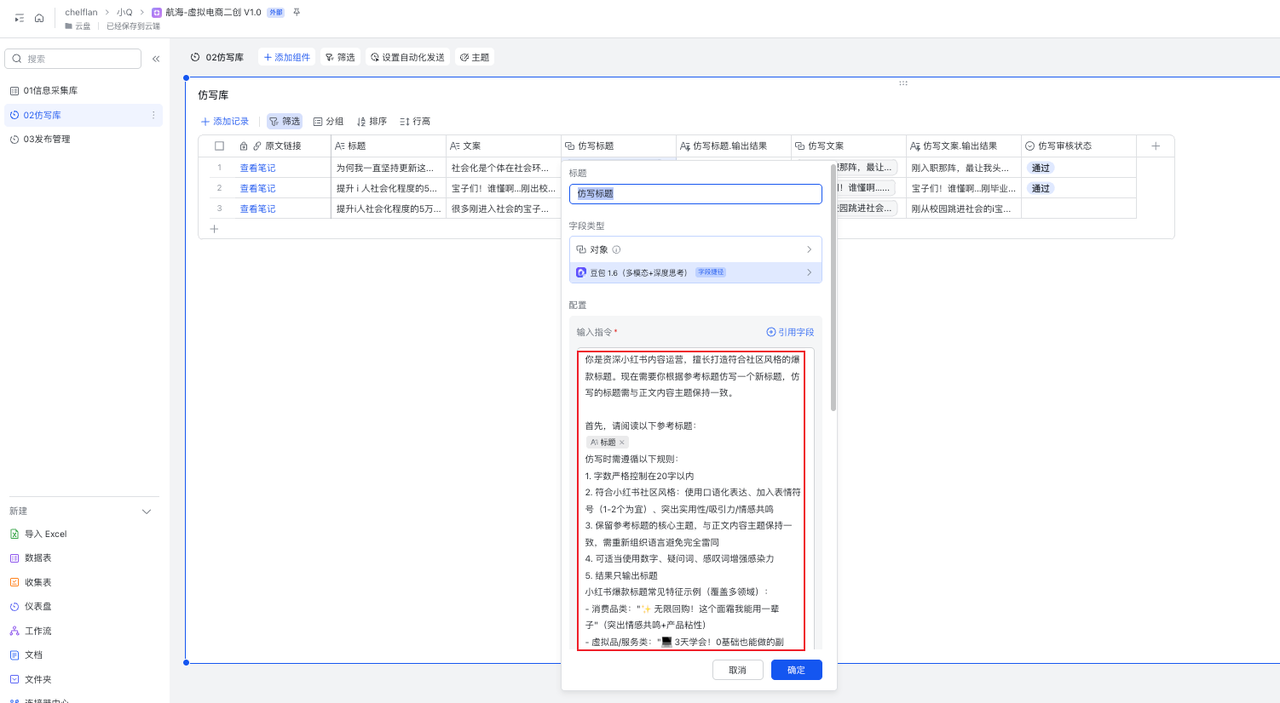Click the 仿写标题 column header
1280x703 pixels.
619,146
